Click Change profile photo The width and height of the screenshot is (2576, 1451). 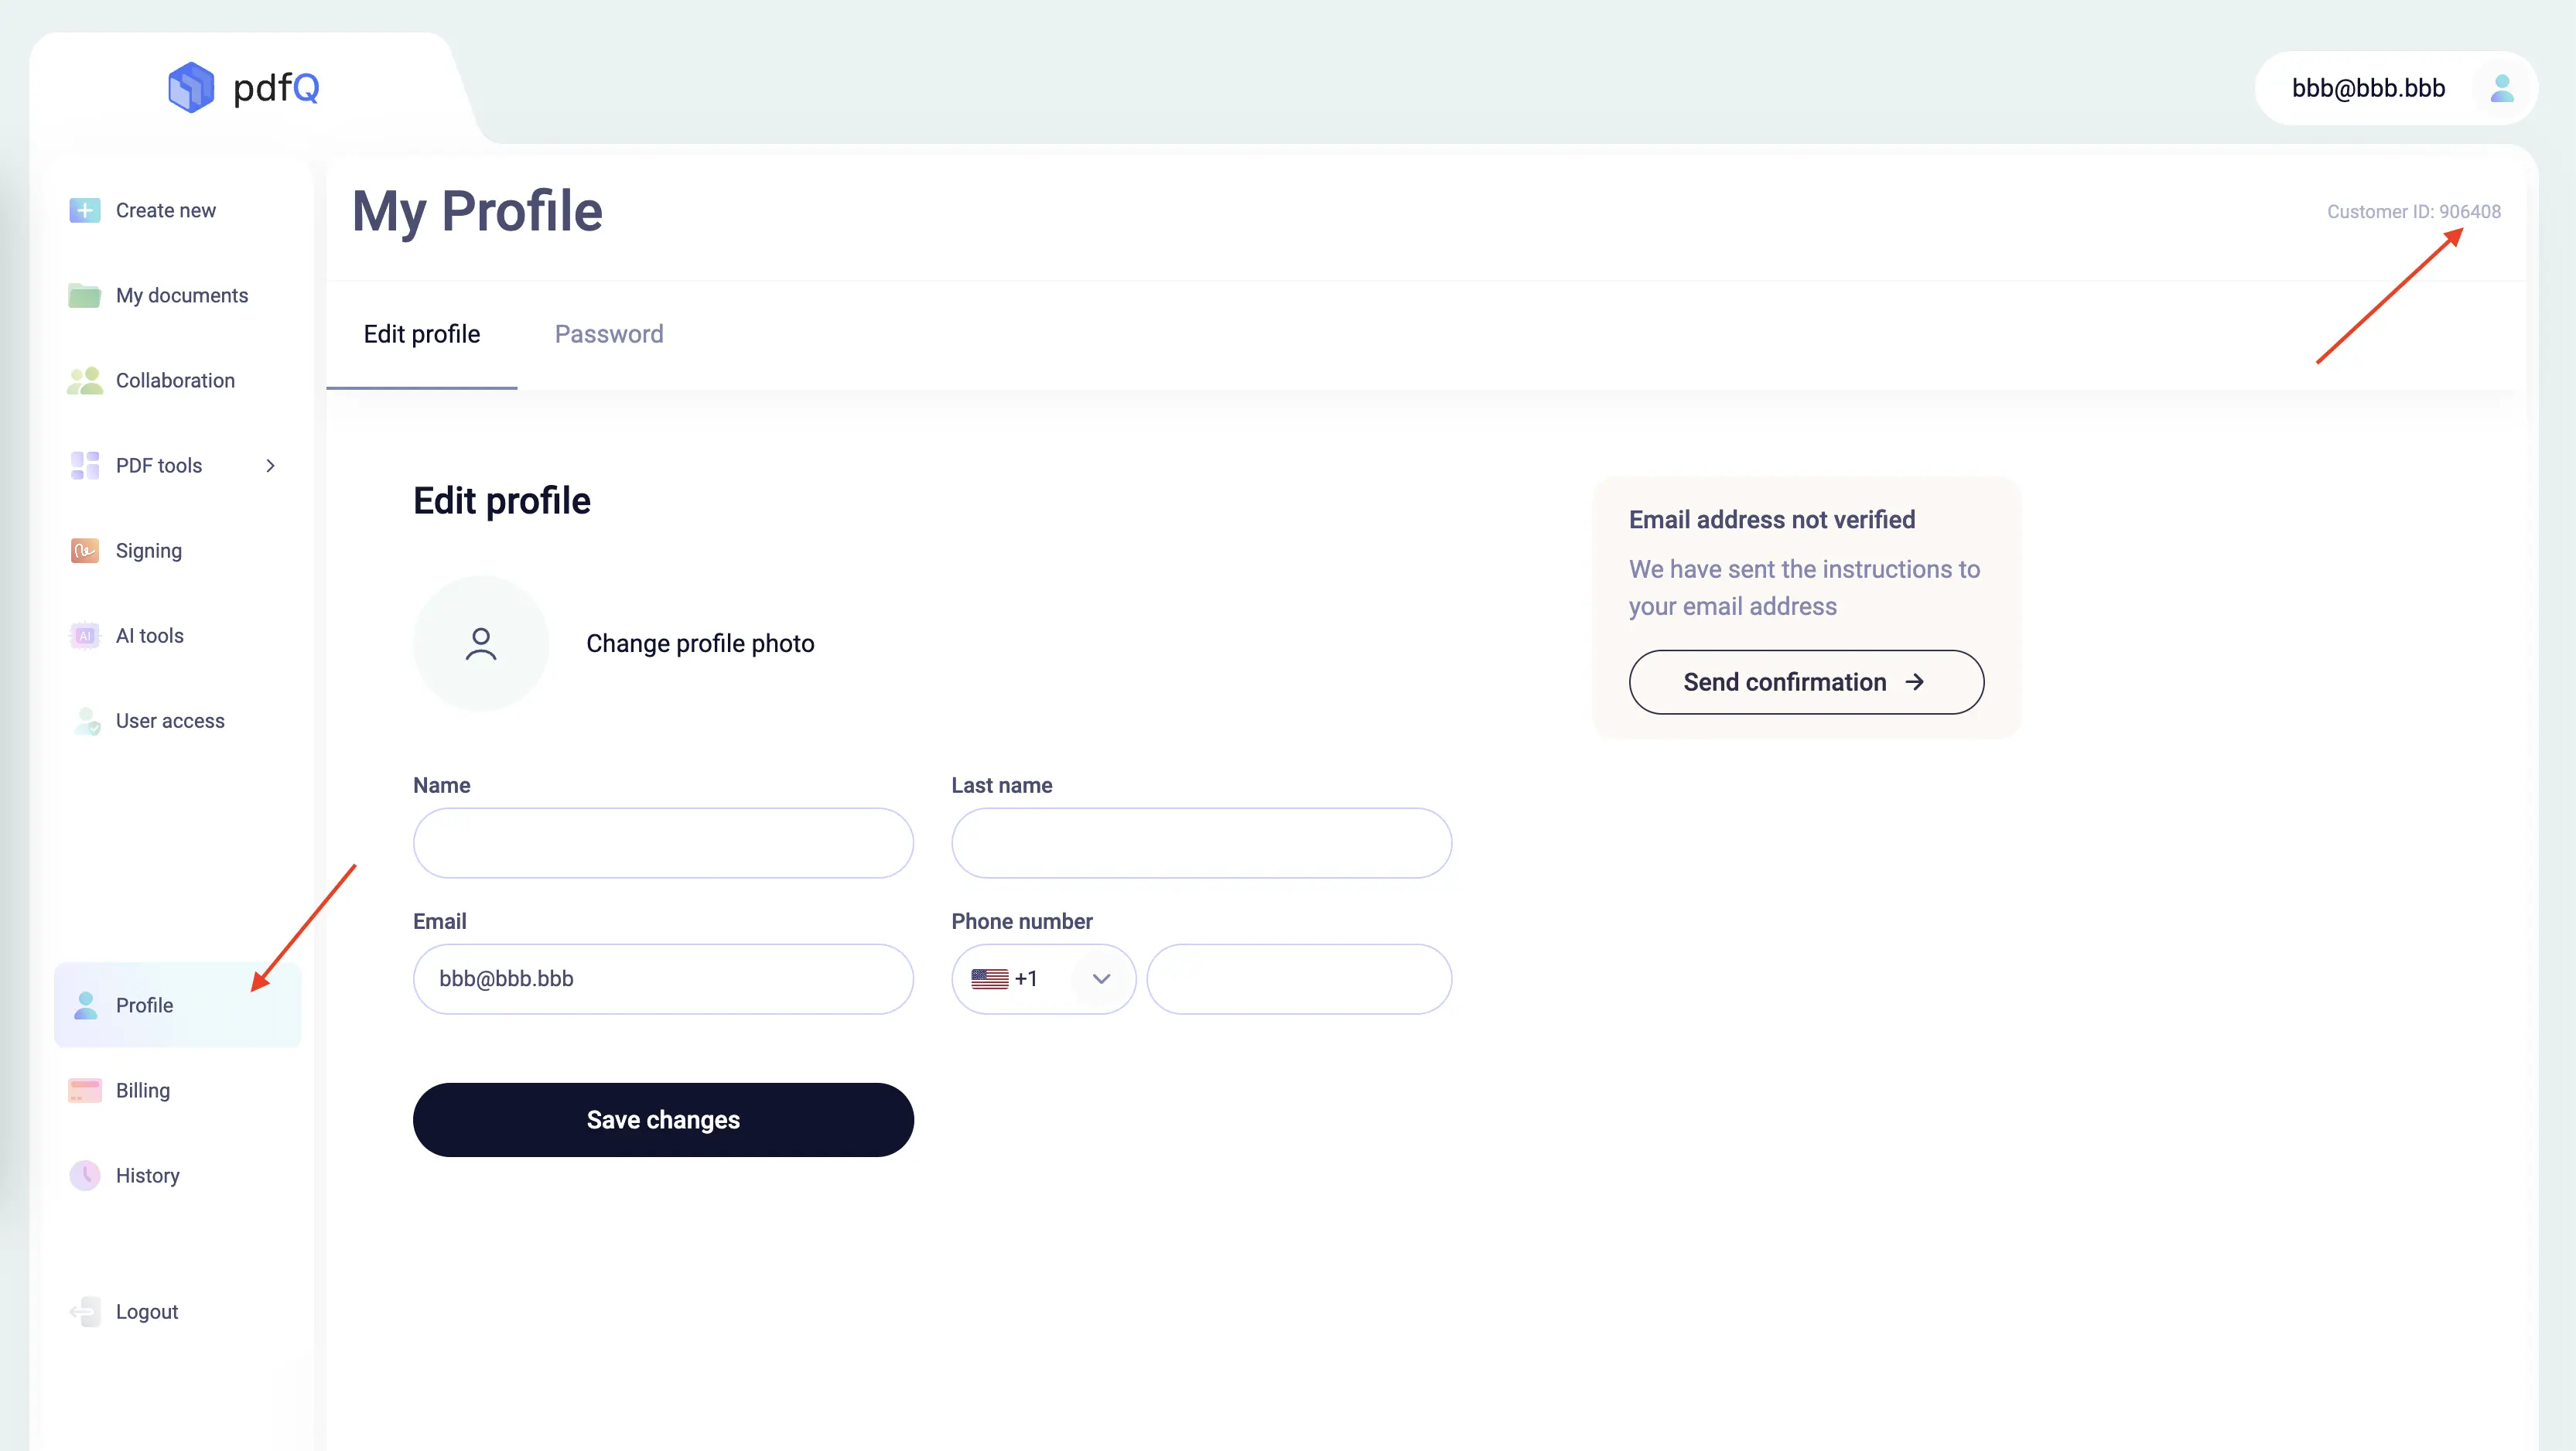[700, 643]
